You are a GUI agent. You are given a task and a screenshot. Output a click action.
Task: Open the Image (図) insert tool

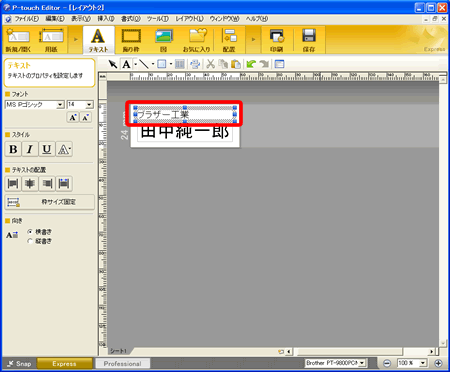pos(163,40)
